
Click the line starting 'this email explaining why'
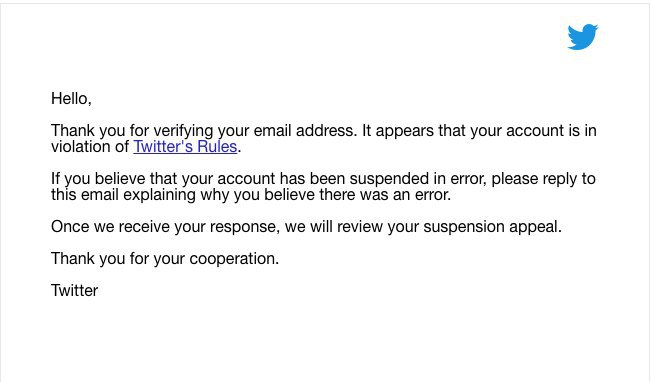click(251, 195)
